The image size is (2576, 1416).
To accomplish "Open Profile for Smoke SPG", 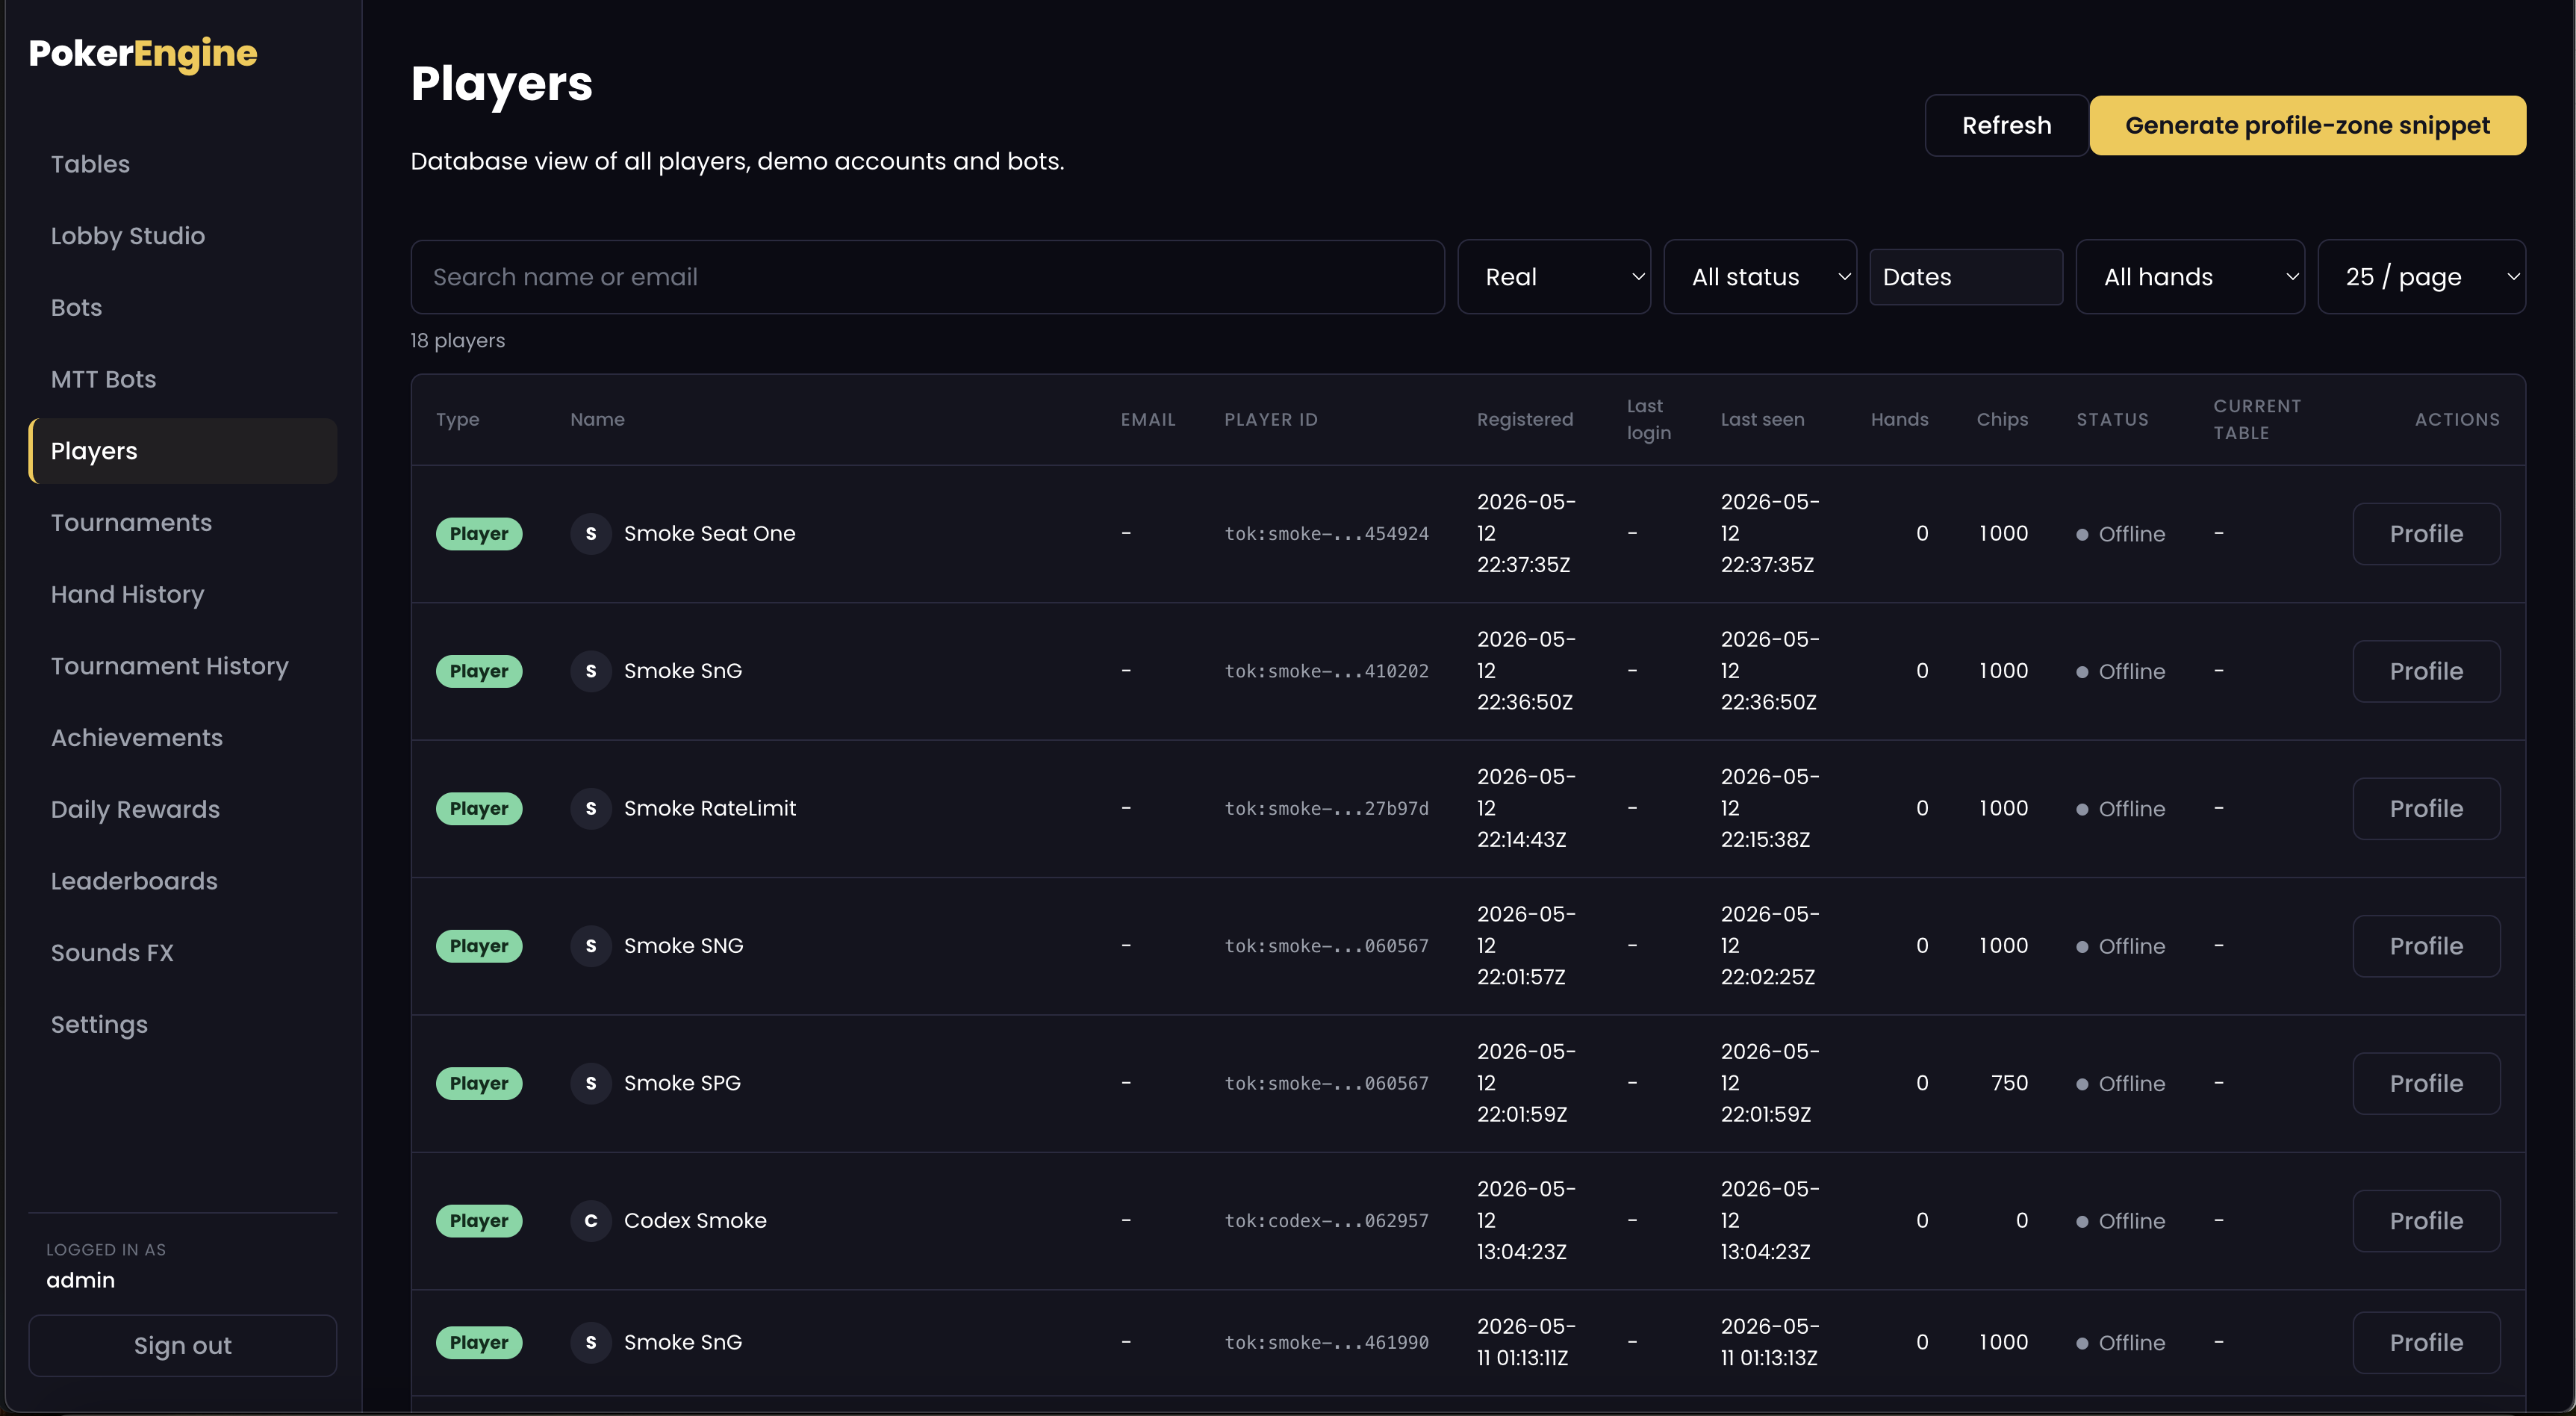I will pos(2426,1084).
